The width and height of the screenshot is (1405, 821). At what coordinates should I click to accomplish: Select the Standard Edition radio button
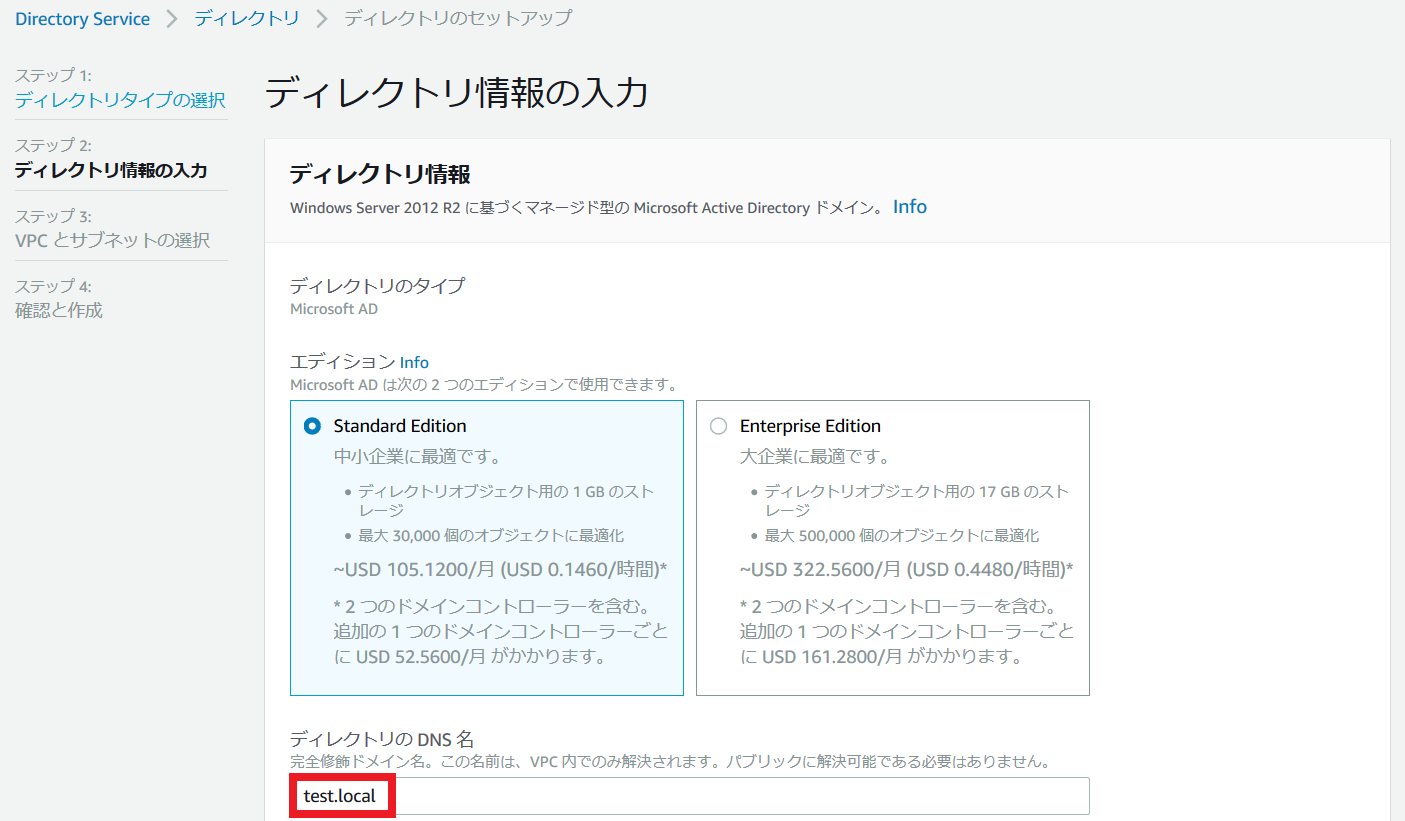[313, 426]
